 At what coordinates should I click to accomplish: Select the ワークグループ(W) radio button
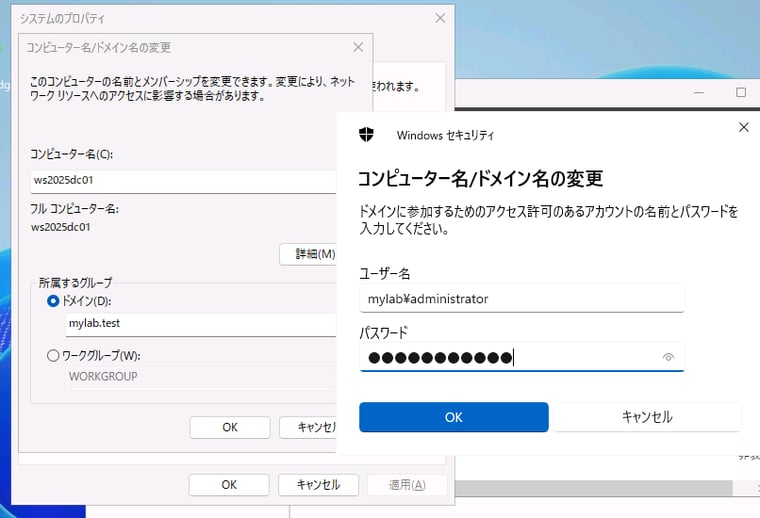pyautogui.click(x=53, y=356)
